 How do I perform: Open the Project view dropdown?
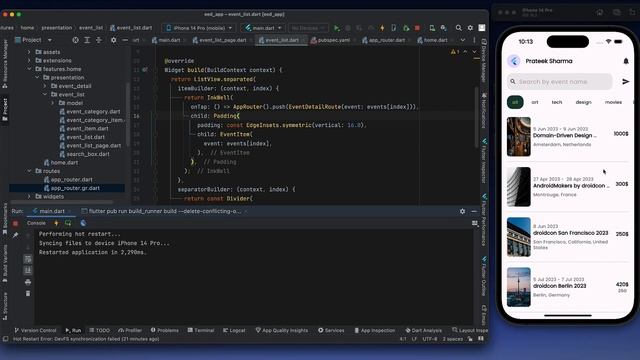tap(33, 40)
